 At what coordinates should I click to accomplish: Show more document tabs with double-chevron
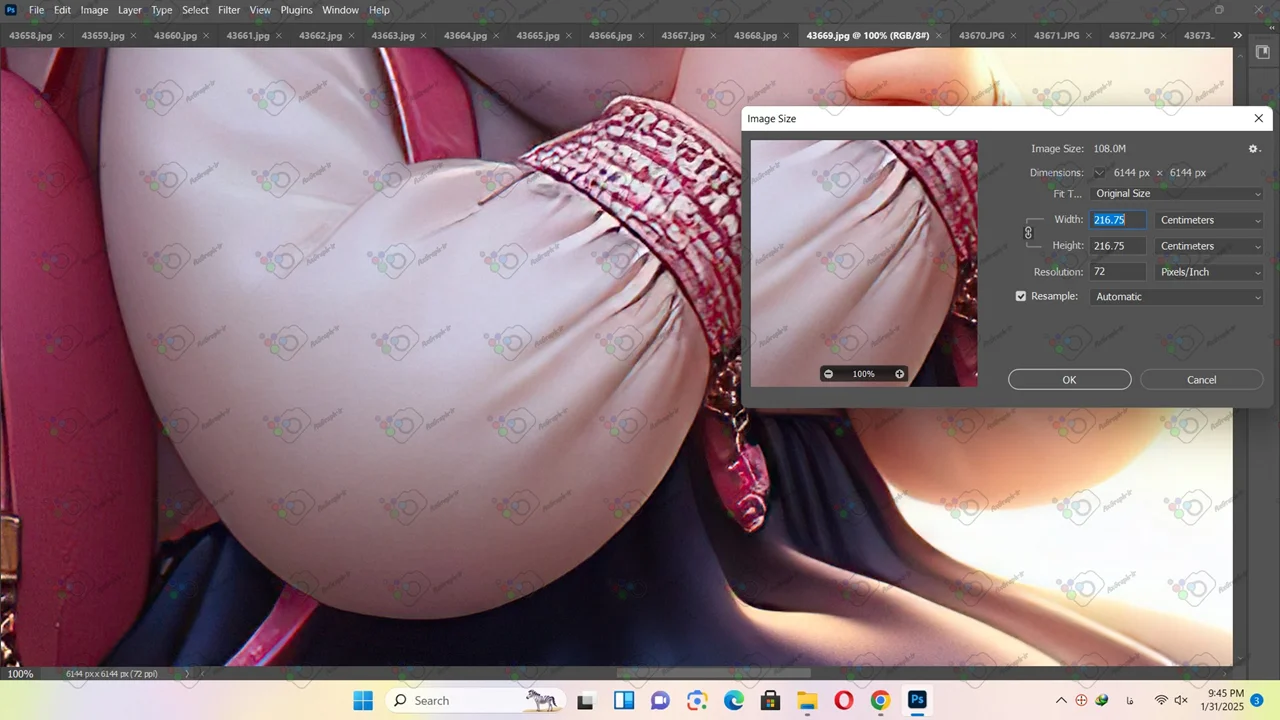[1238, 36]
